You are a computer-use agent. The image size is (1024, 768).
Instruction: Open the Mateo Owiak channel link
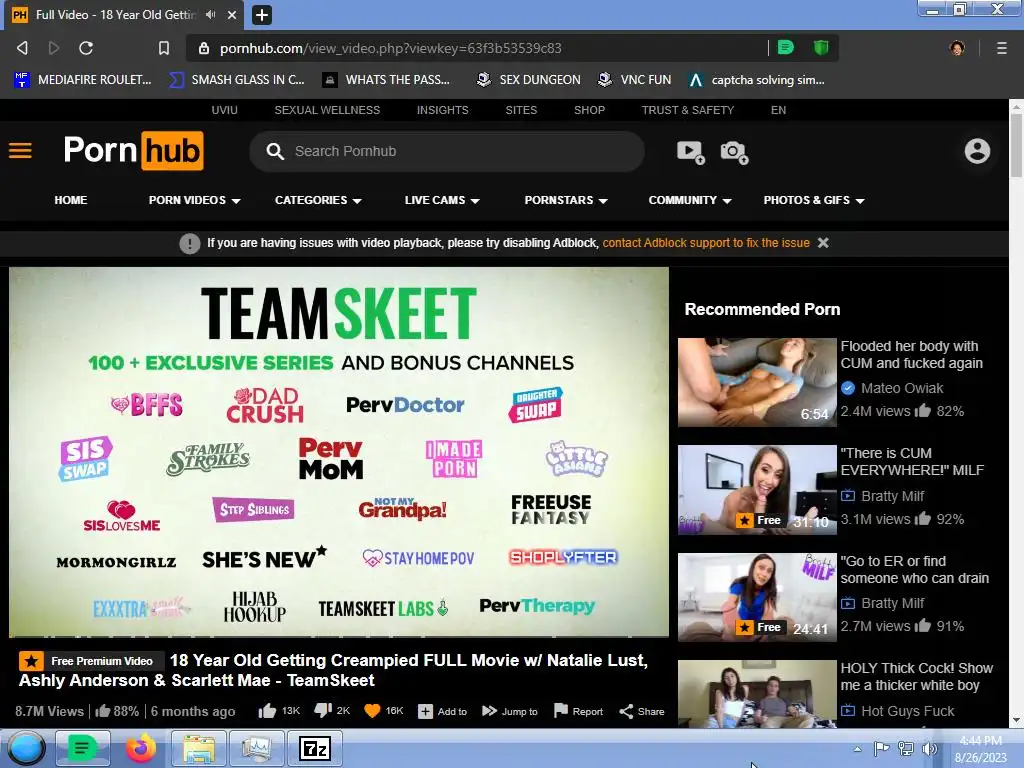(x=901, y=388)
